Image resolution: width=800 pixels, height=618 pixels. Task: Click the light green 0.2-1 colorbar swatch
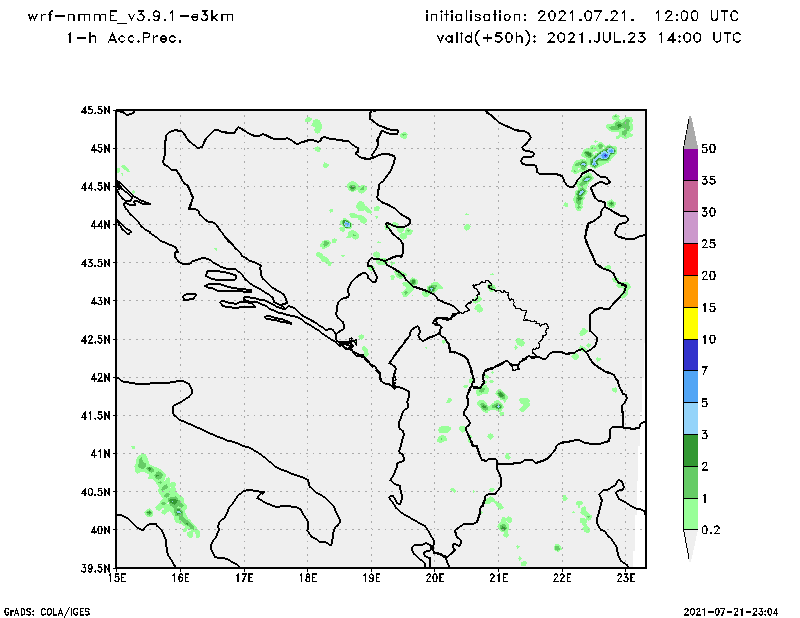click(690, 514)
